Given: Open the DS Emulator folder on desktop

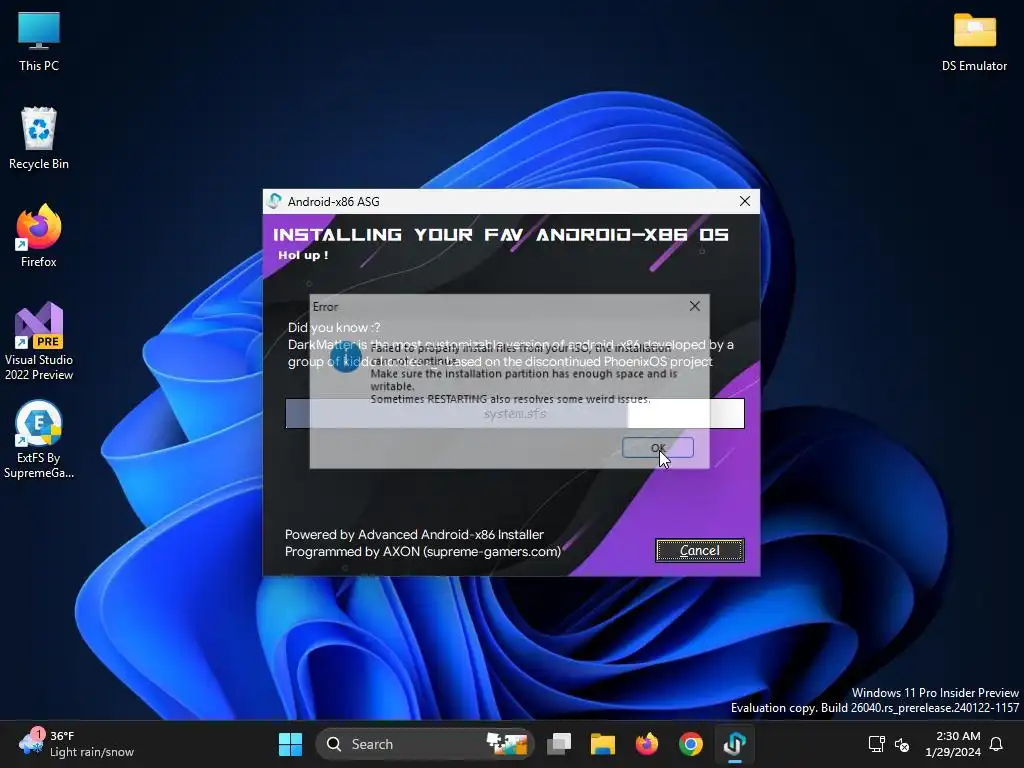Looking at the screenshot, I should point(974,41).
